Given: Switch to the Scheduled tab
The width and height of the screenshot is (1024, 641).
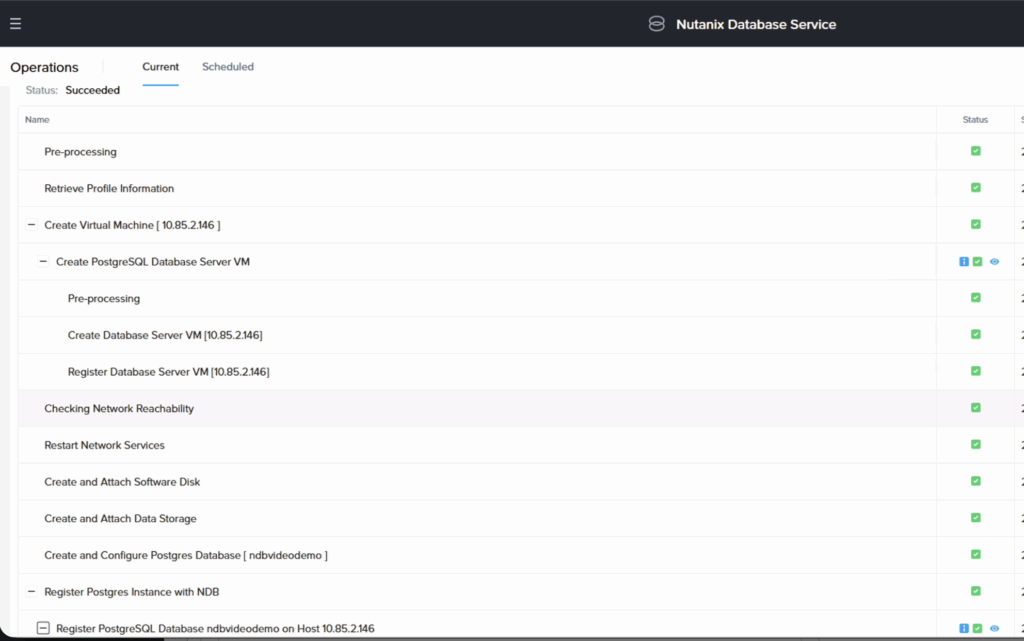Looking at the screenshot, I should [x=228, y=67].
